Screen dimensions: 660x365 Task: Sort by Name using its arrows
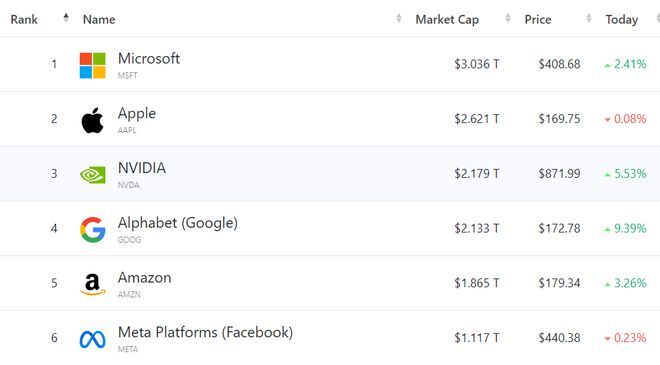click(399, 18)
